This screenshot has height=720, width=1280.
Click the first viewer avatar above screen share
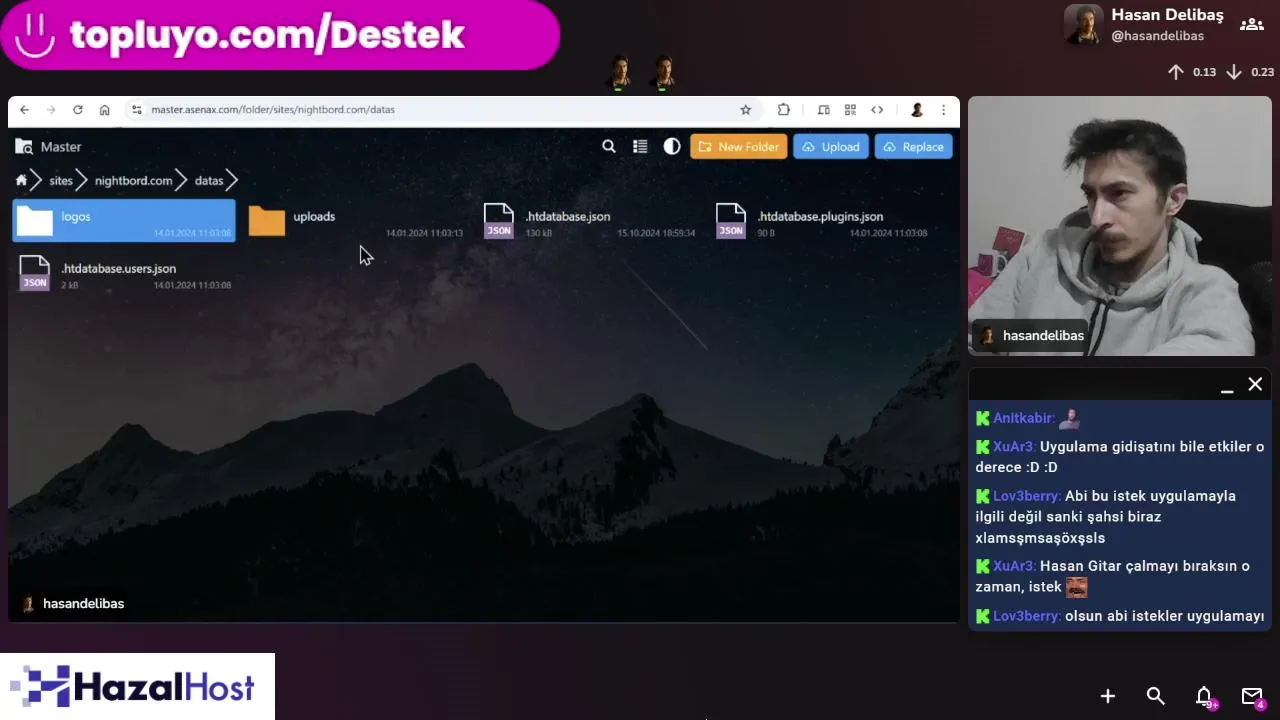pyautogui.click(x=620, y=73)
